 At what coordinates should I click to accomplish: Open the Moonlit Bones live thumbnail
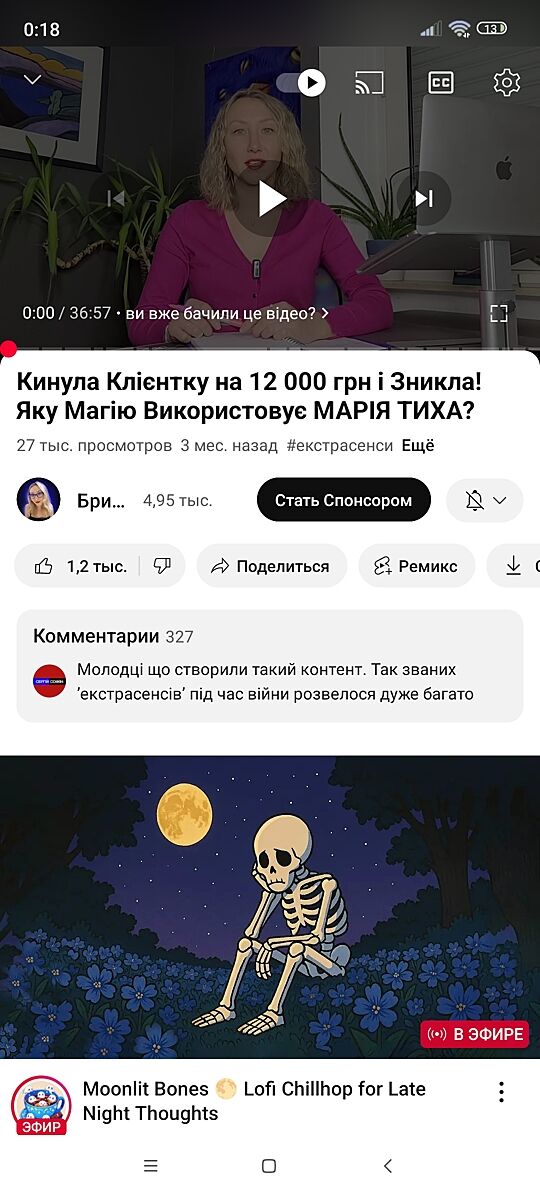pyautogui.click(x=270, y=907)
